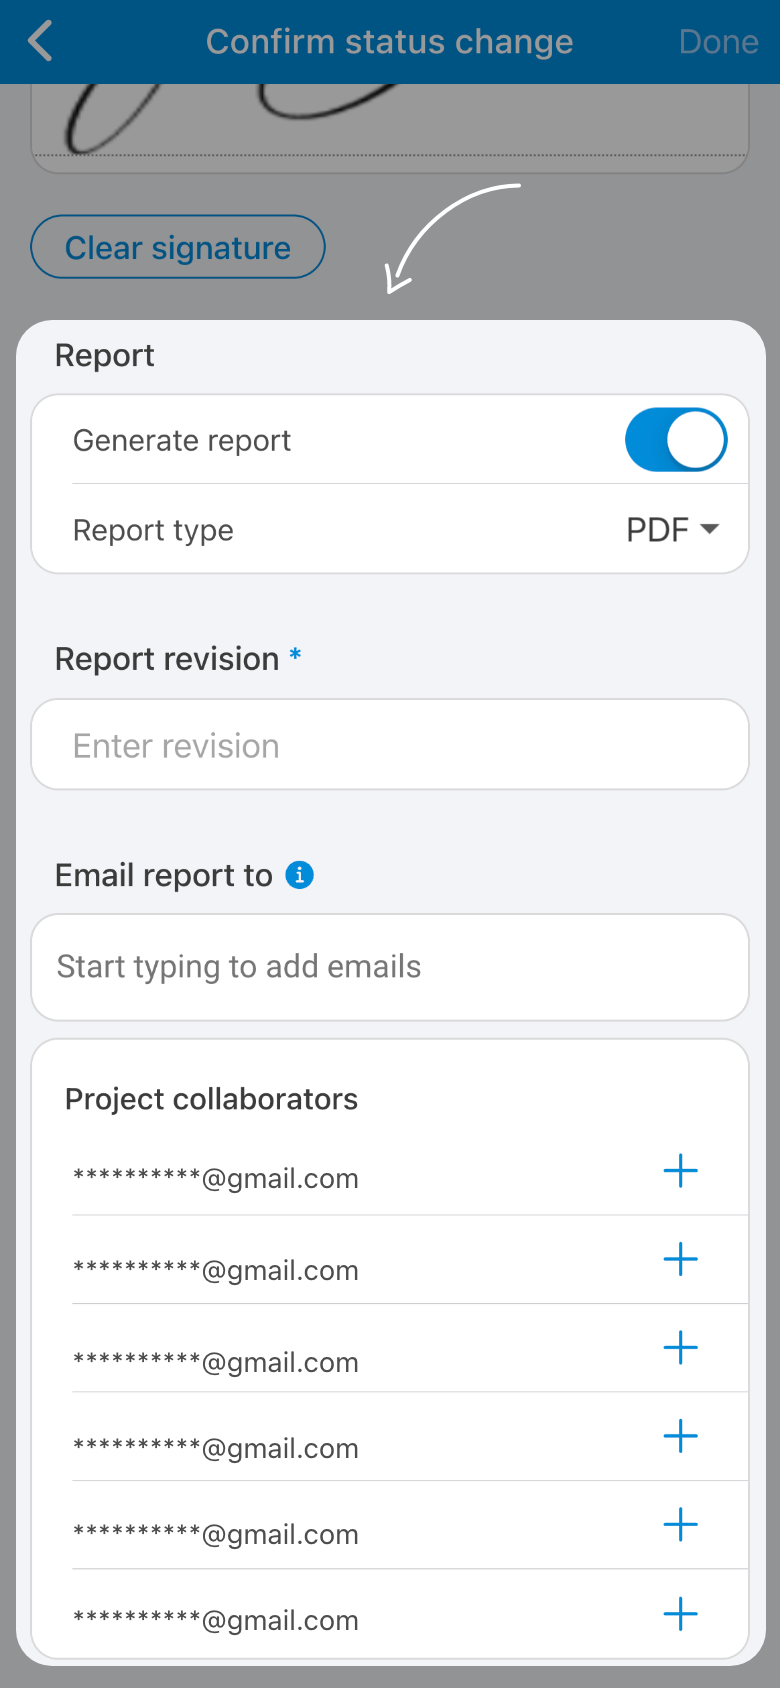The width and height of the screenshot is (780, 1688).
Task: Clear signature button
Action: 178,247
